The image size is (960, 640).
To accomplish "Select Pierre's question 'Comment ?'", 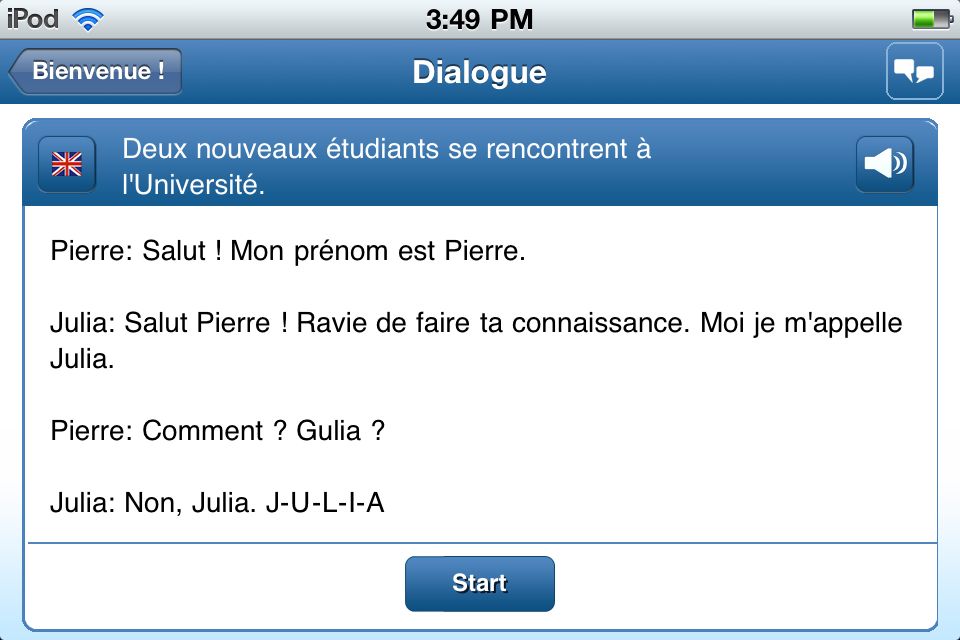I will click(212, 431).
